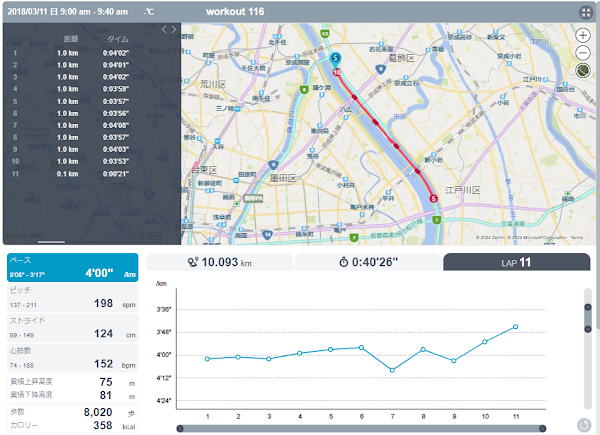
Task: Click the right handle of horizontal range slider
Action: (542, 428)
